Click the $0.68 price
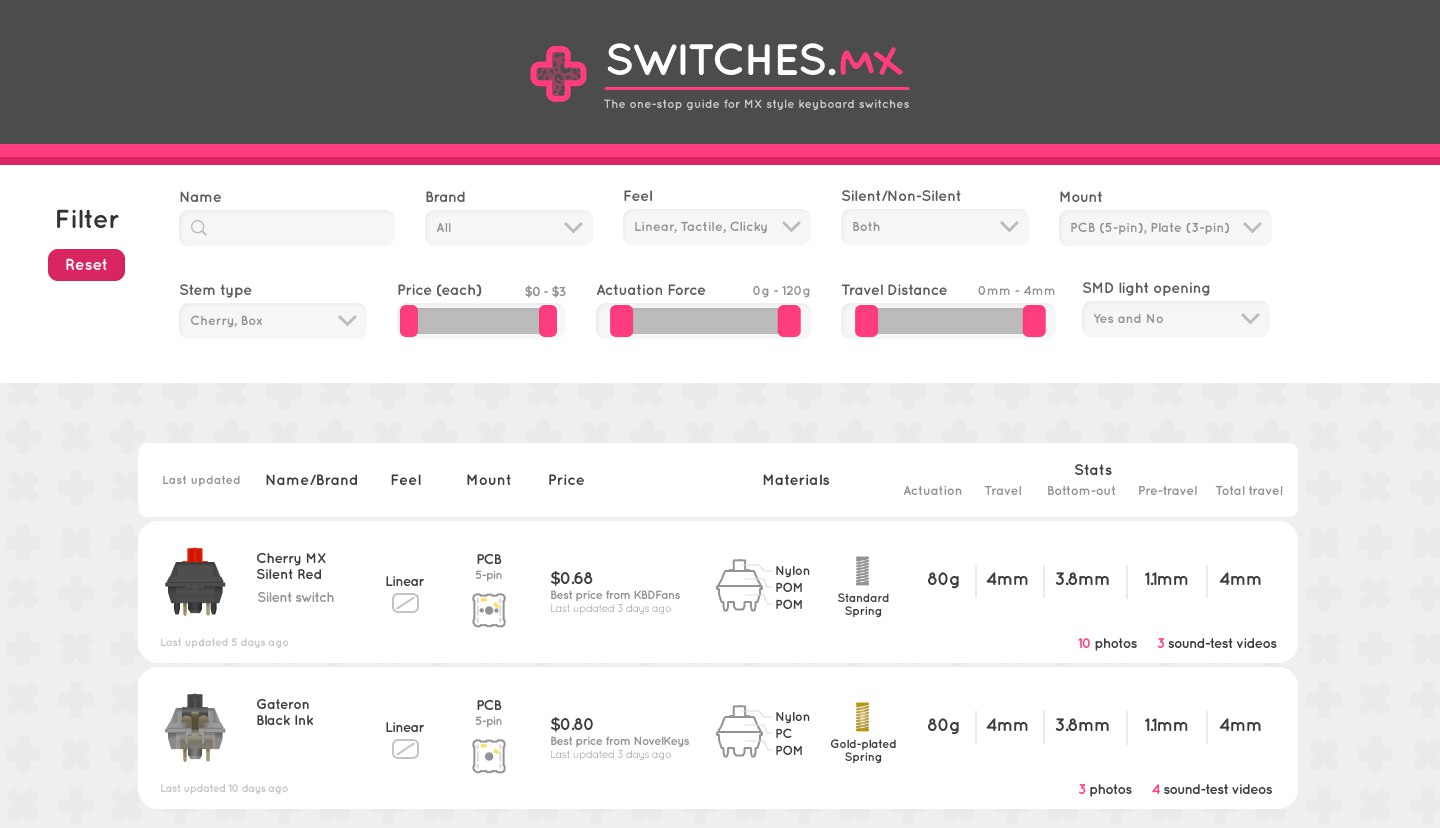This screenshot has width=1440, height=828. tap(571, 578)
